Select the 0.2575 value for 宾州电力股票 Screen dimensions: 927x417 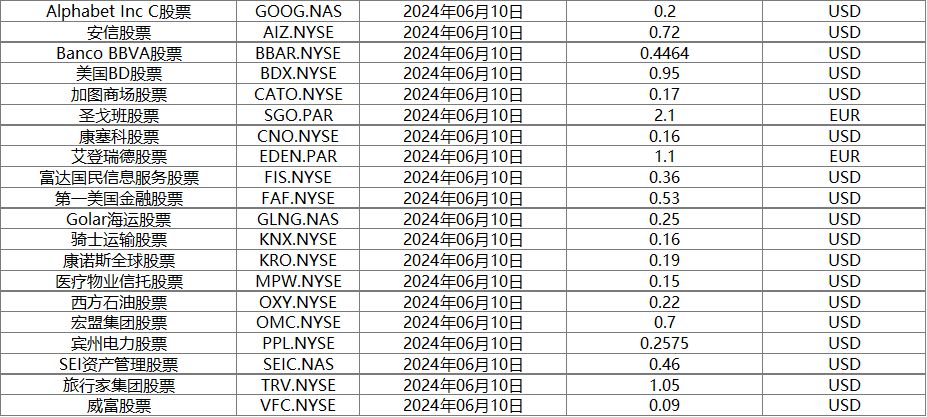665,343
